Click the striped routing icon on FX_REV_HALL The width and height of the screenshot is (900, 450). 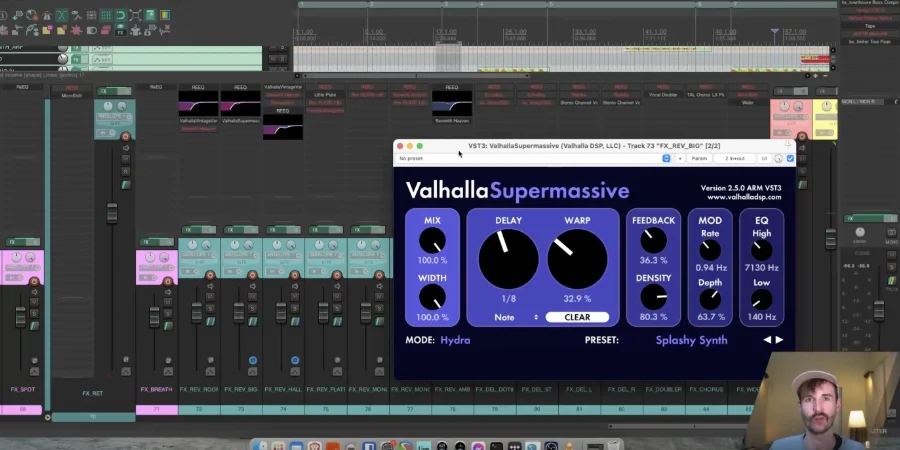[295, 321]
